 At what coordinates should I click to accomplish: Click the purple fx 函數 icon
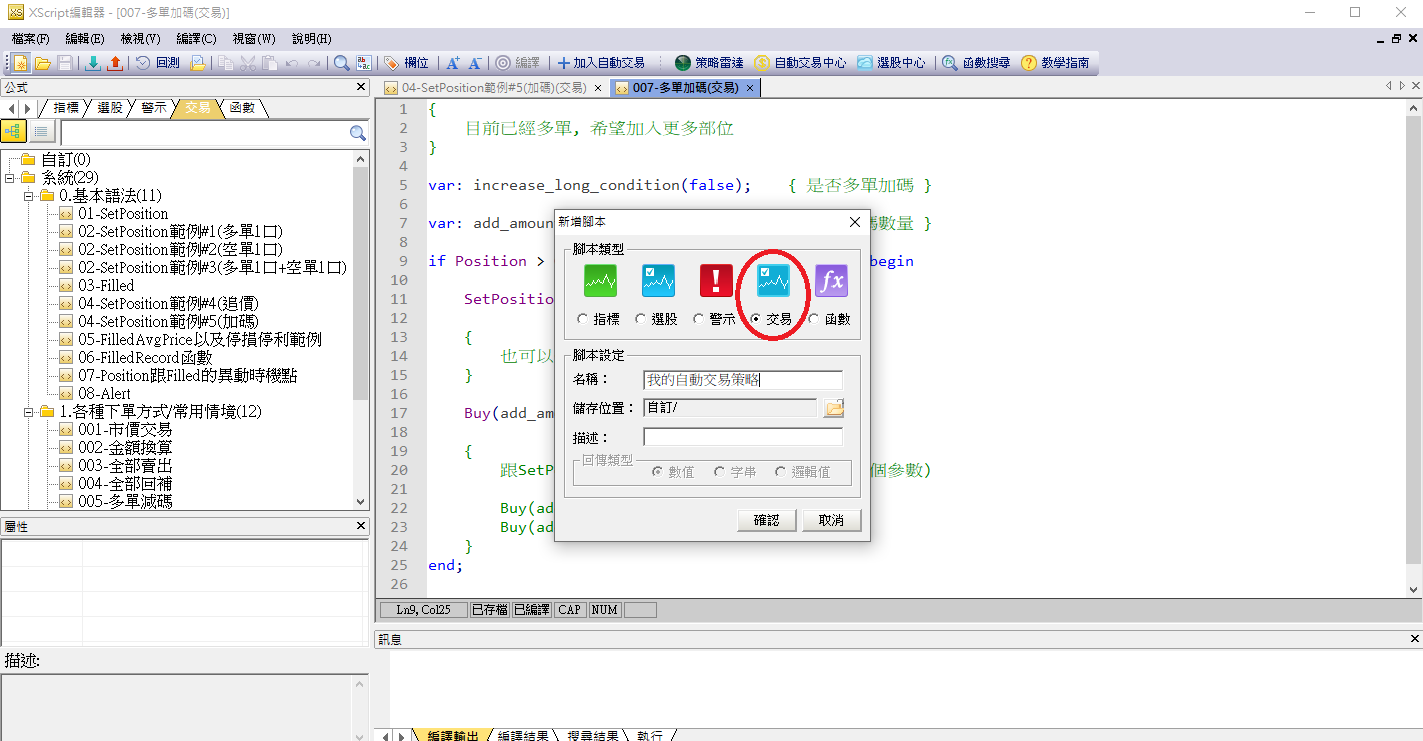831,281
